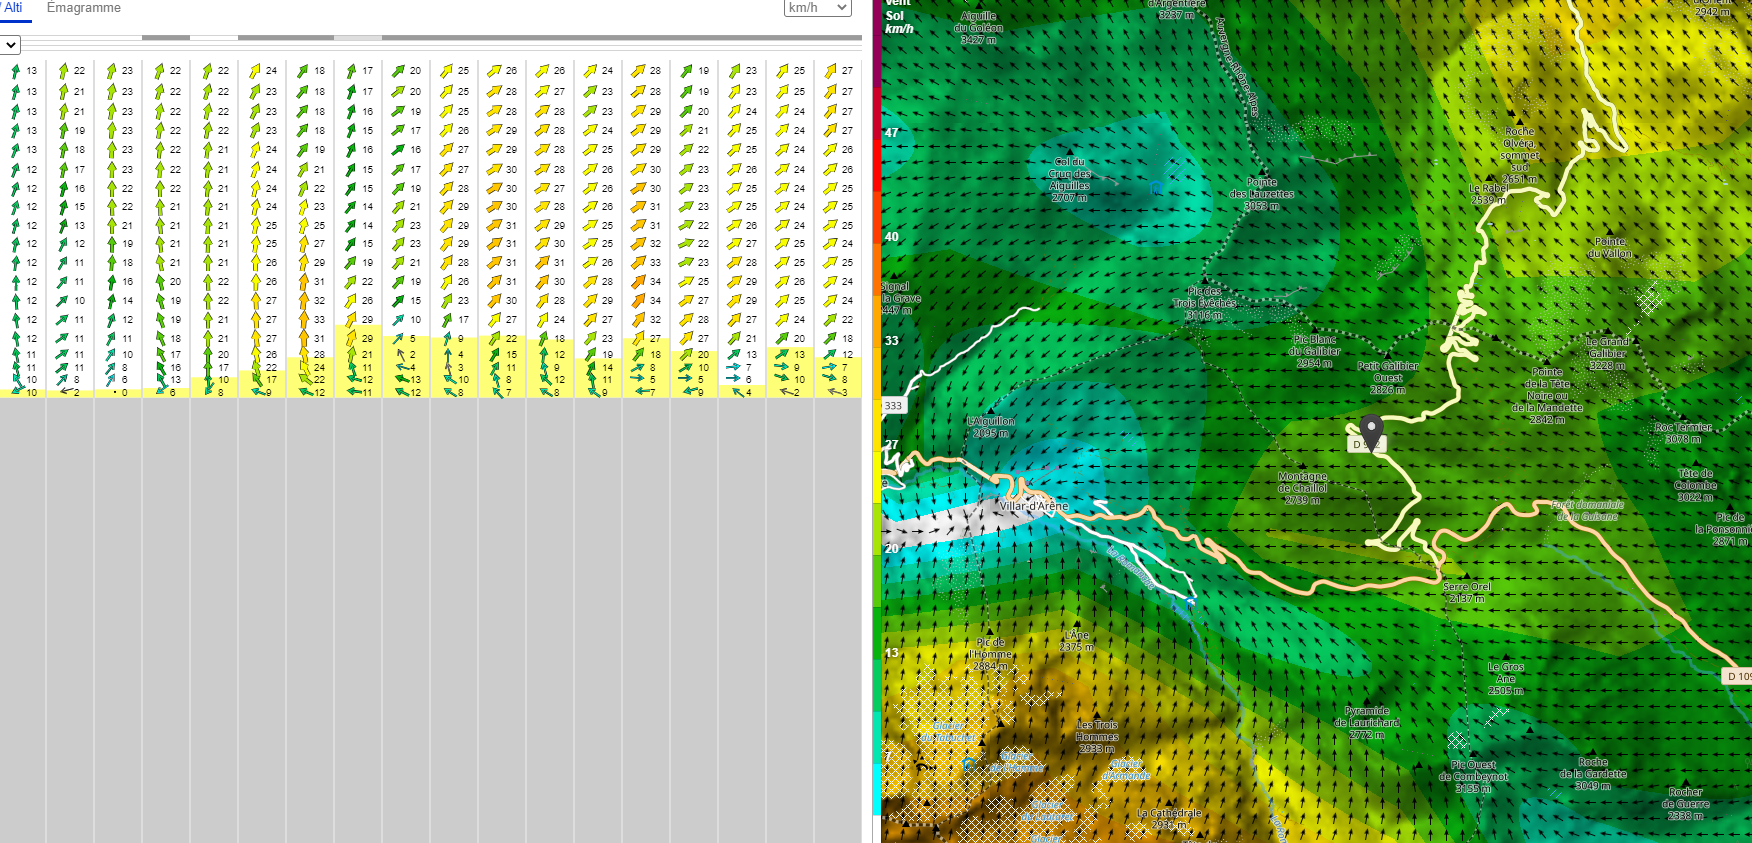The width and height of the screenshot is (1752, 843).
Task: Click the Aiguille du Goléon label
Action: coord(979,28)
